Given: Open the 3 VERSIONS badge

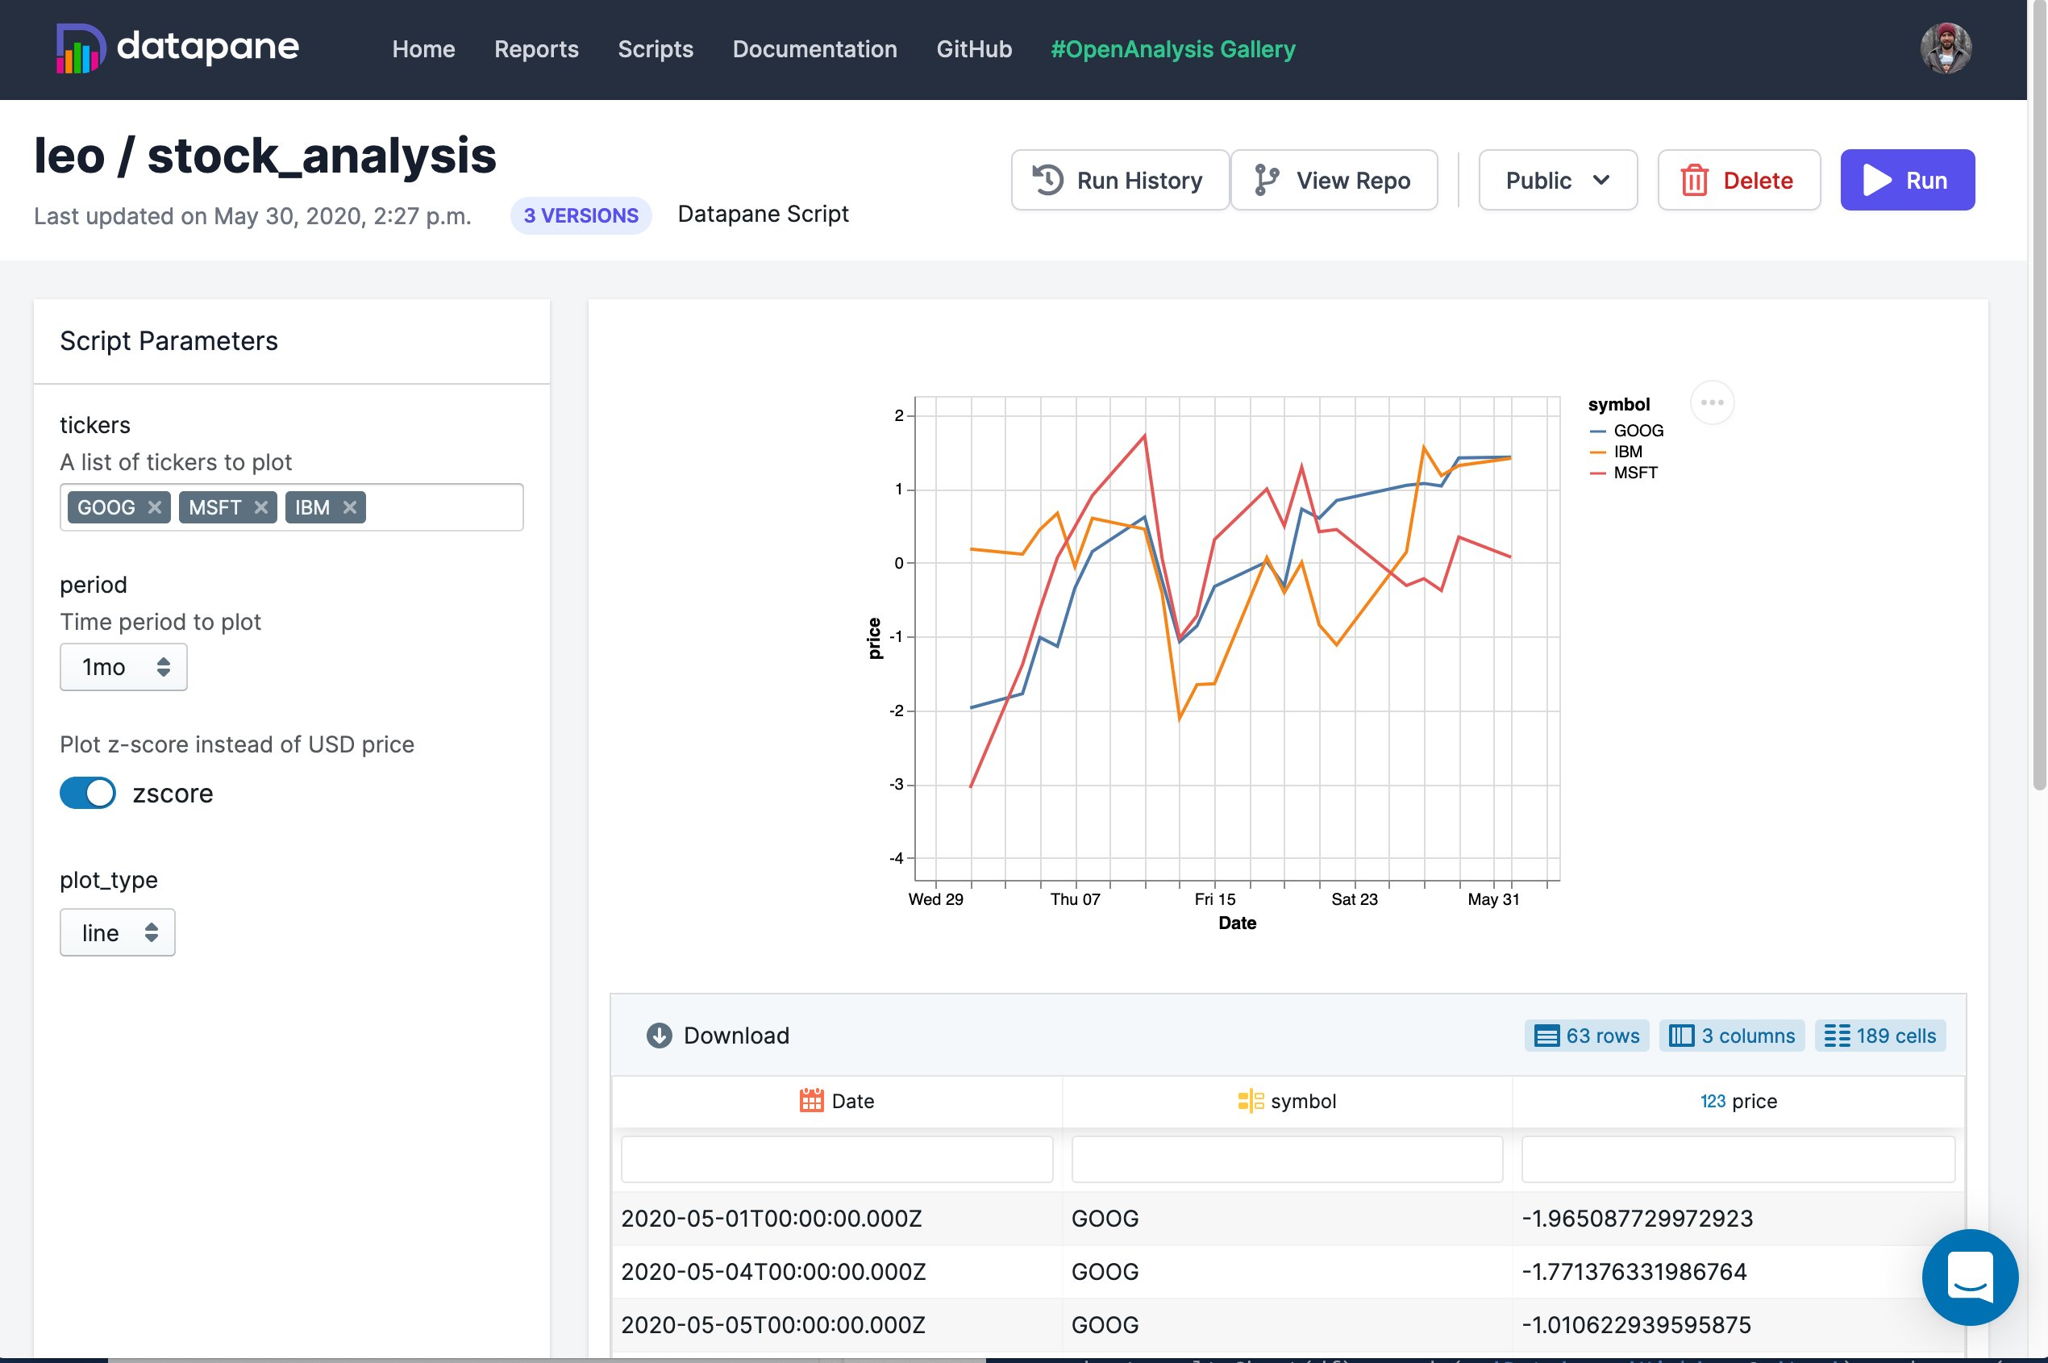Looking at the screenshot, I should 581,215.
